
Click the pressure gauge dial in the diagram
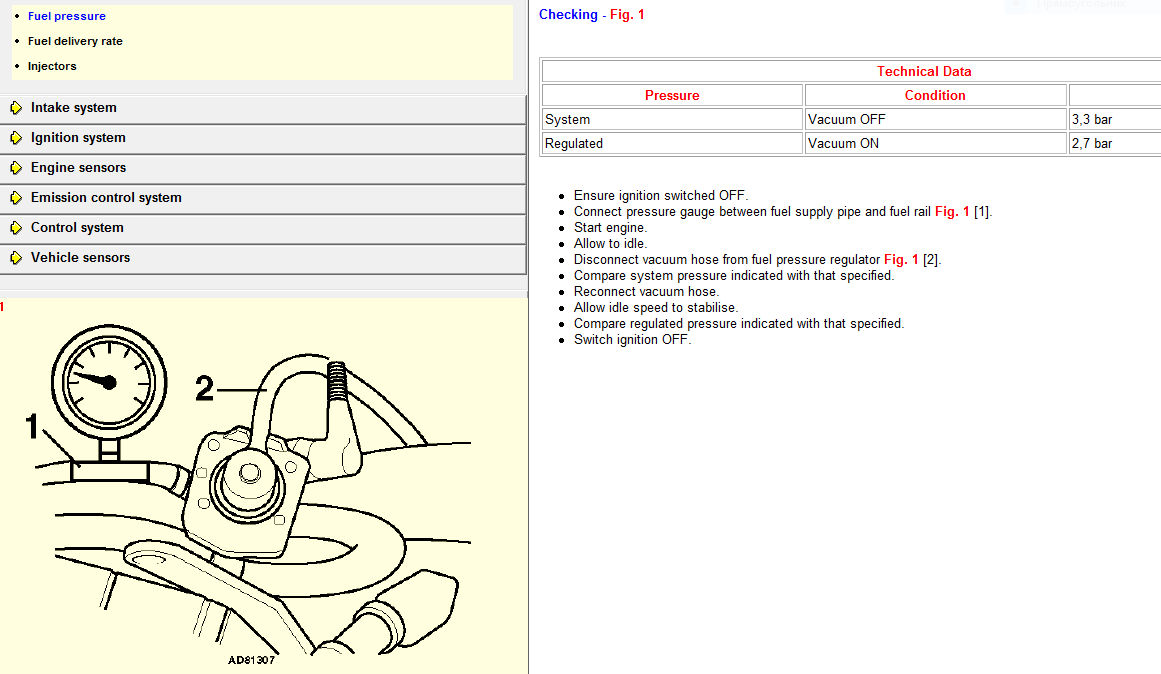click(x=110, y=380)
